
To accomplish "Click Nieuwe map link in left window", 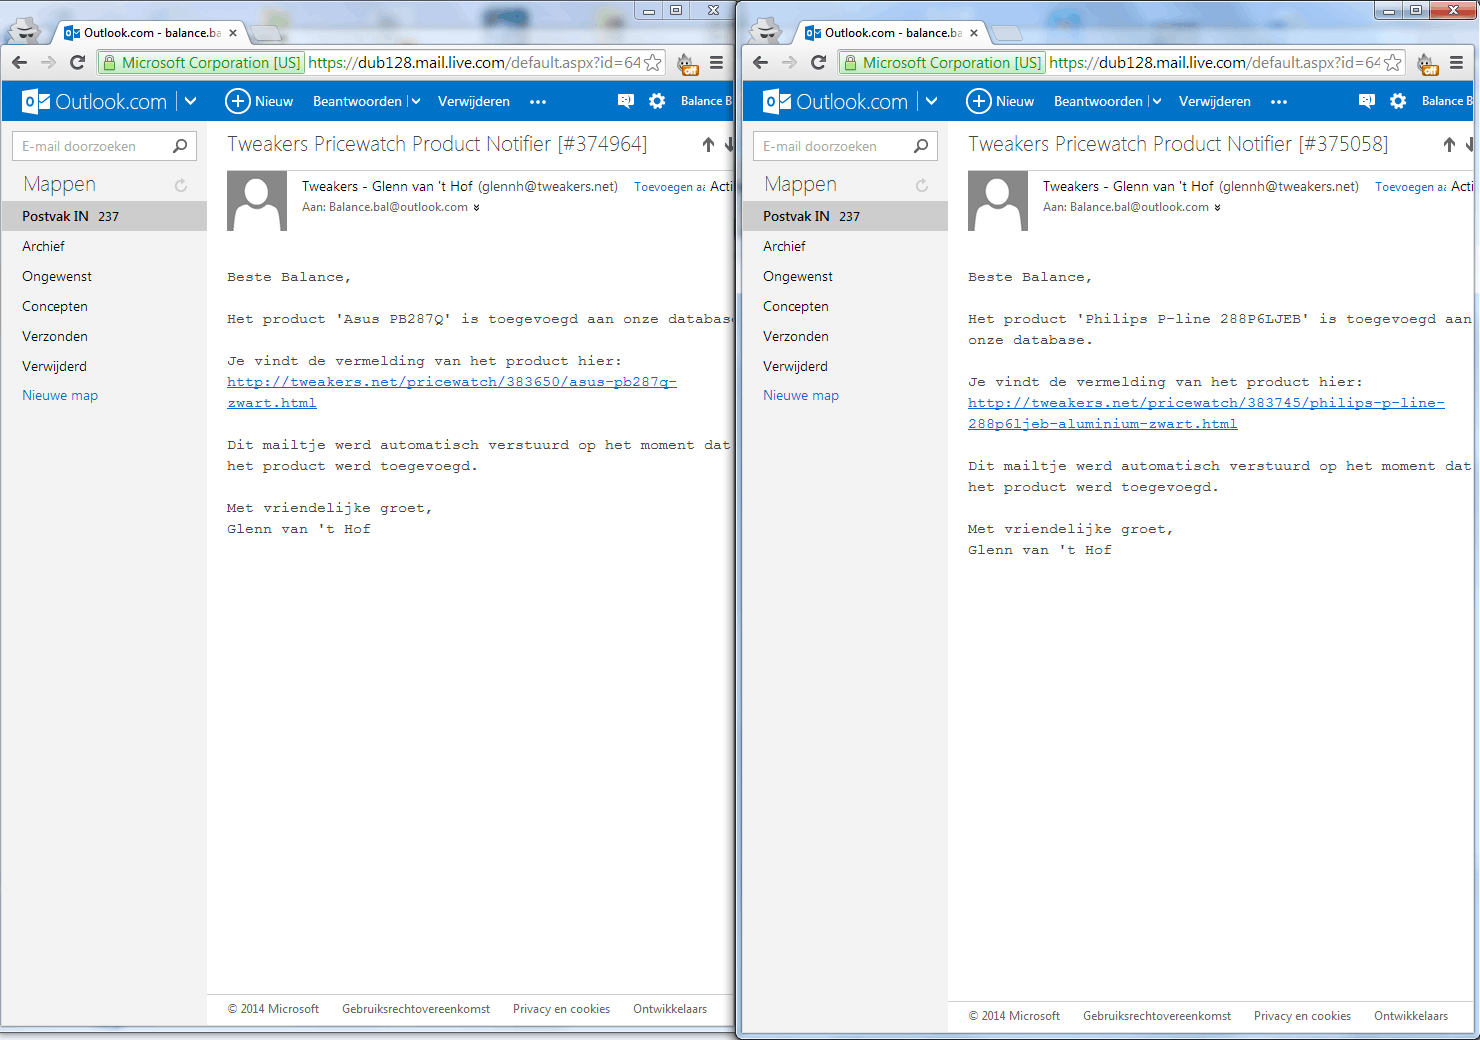I will tap(60, 395).
